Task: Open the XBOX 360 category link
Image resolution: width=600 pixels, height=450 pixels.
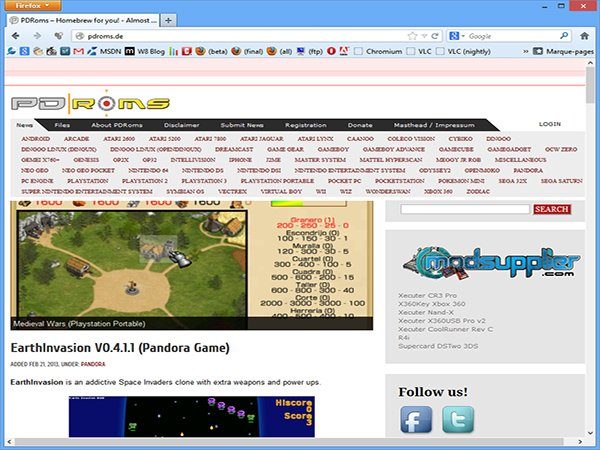Action: pyautogui.click(x=438, y=191)
